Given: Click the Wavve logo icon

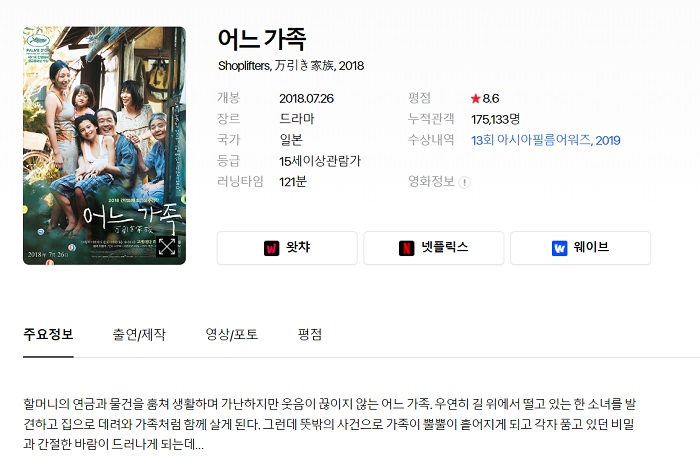Looking at the screenshot, I should pos(559,248).
